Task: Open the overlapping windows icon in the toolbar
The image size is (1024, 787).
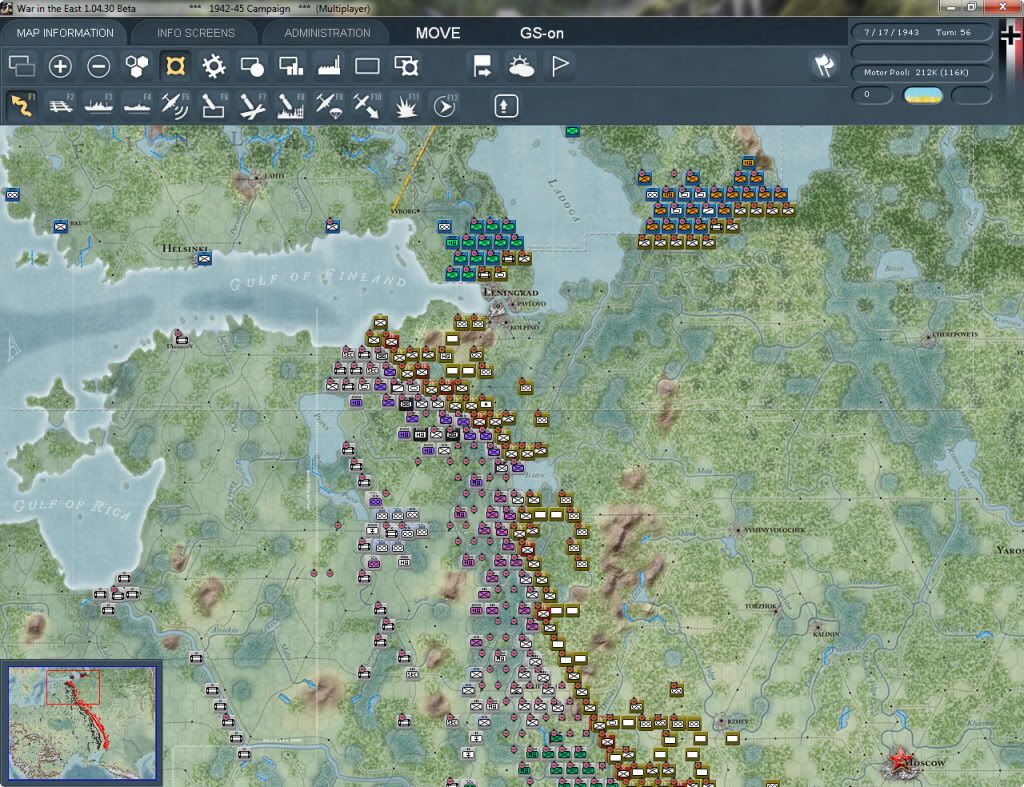Action: point(22,66)
